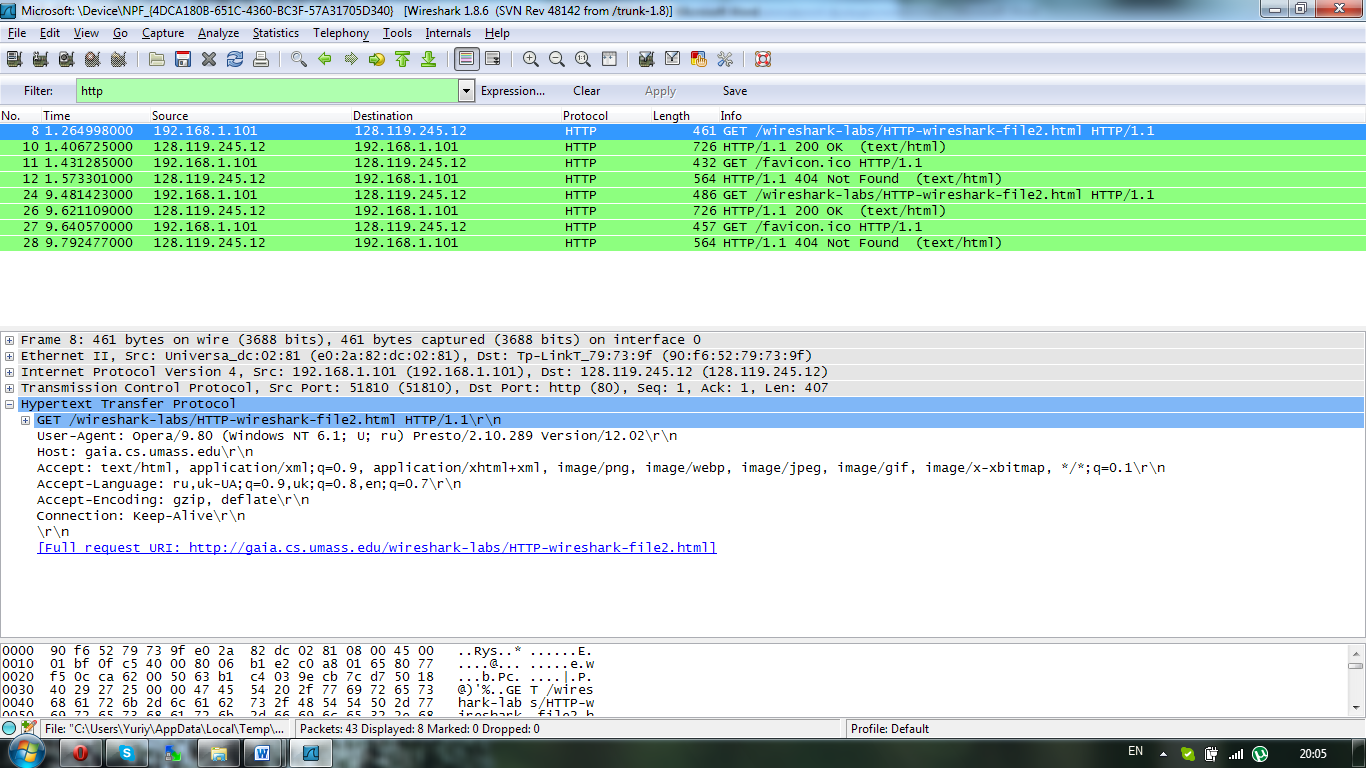The height and width of the screenshot is (768, 1366).
Task: Select packet 24 GET HTTP-wireshark-file2.html
Action: (683, 195)
